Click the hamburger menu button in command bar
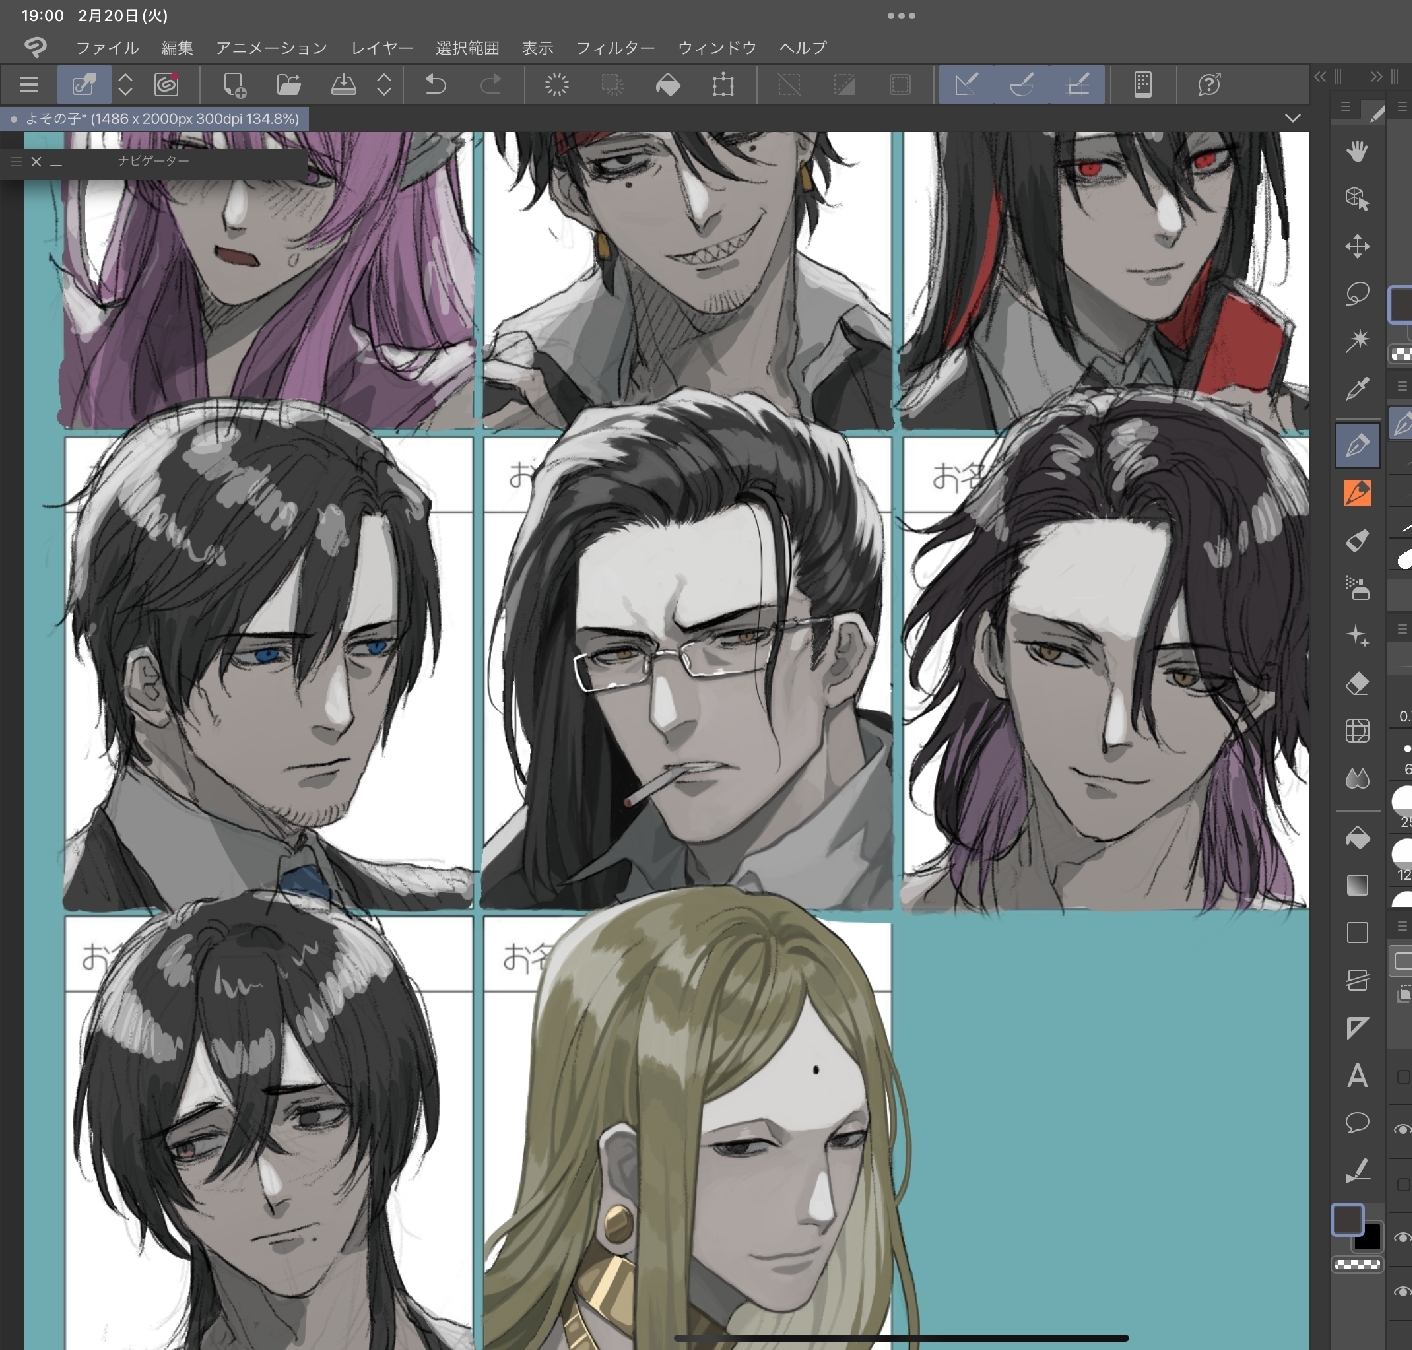This screenshot has width=1412, height=1350. [29, 85]
